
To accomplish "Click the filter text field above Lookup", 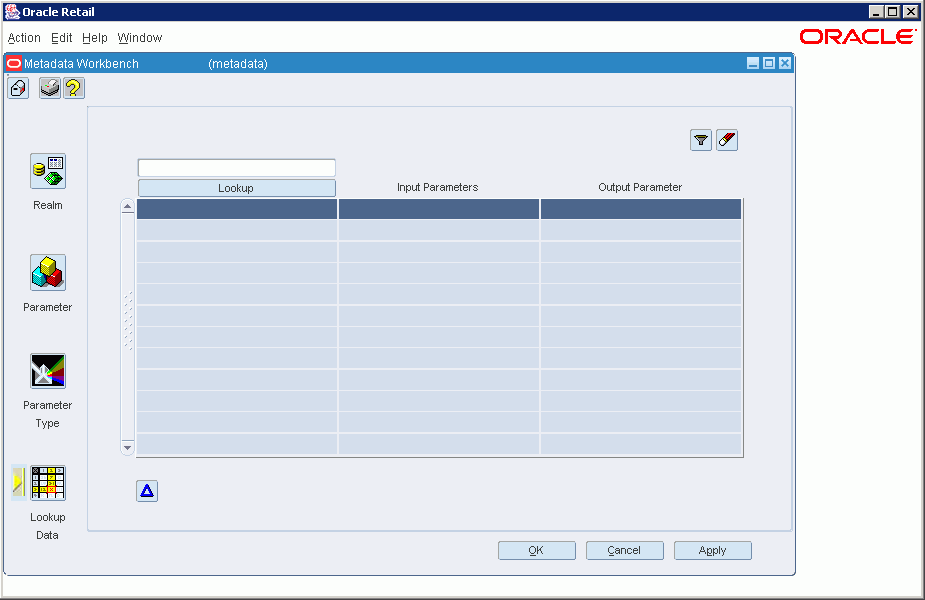I will (237, 168).
